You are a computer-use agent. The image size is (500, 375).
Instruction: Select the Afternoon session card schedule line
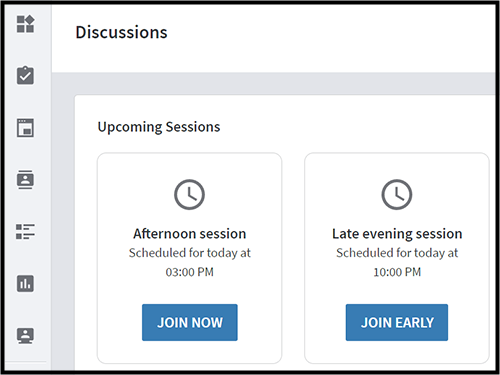(190, 253)
